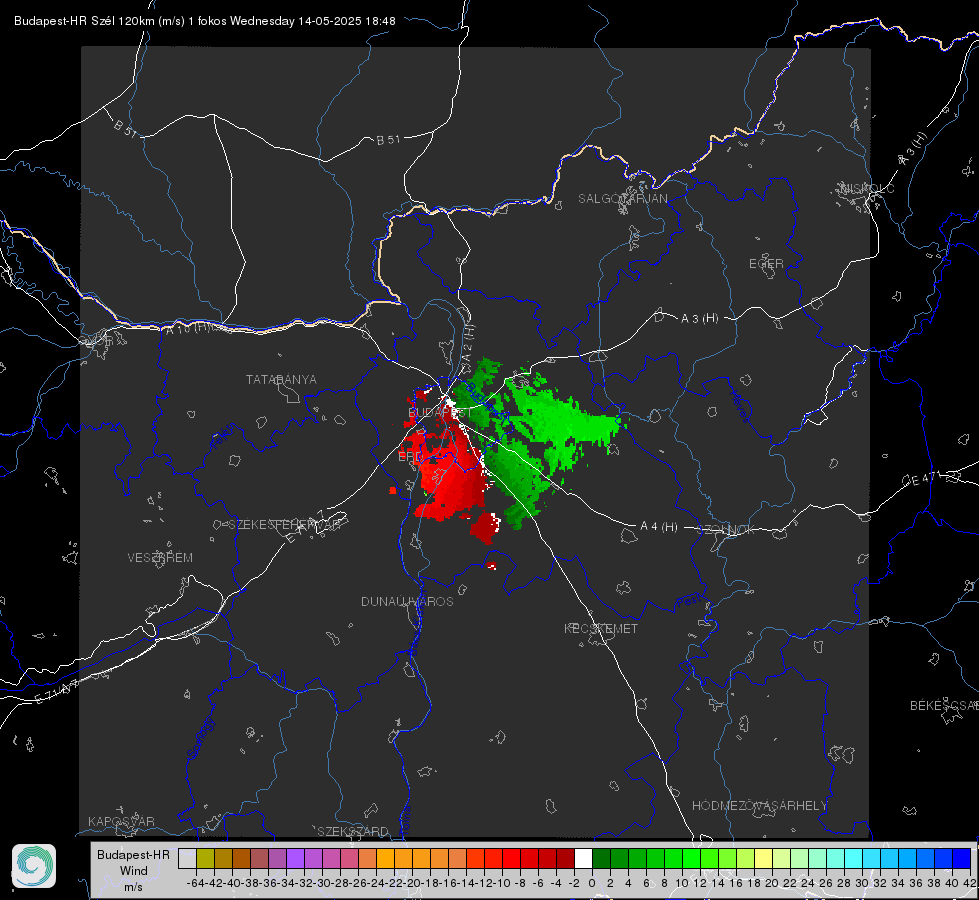Click the SZOLNOK city label
The width and height of the screenshot is (979, 900).
pos(726,530)
